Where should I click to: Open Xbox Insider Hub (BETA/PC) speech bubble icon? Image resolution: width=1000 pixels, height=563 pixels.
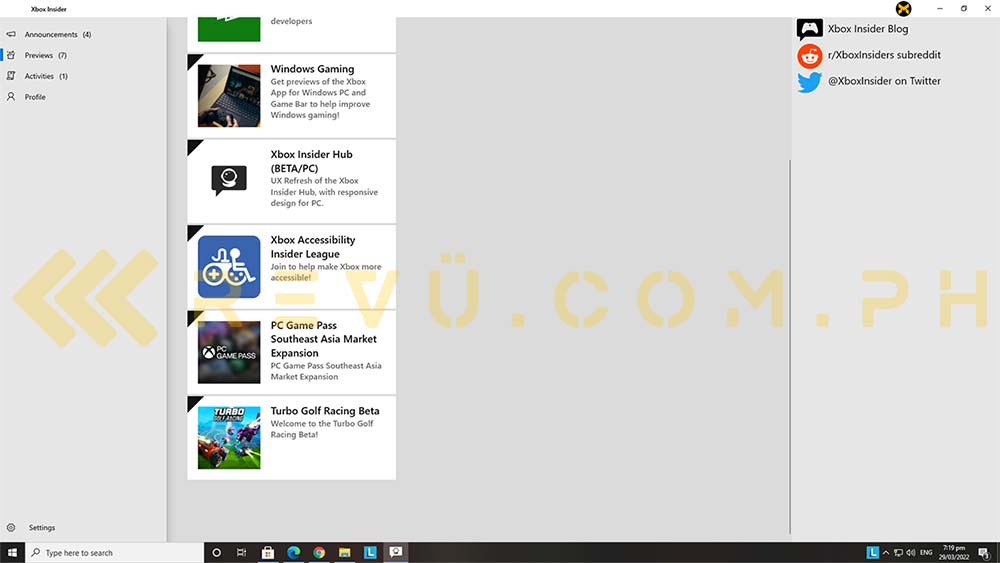229,180
